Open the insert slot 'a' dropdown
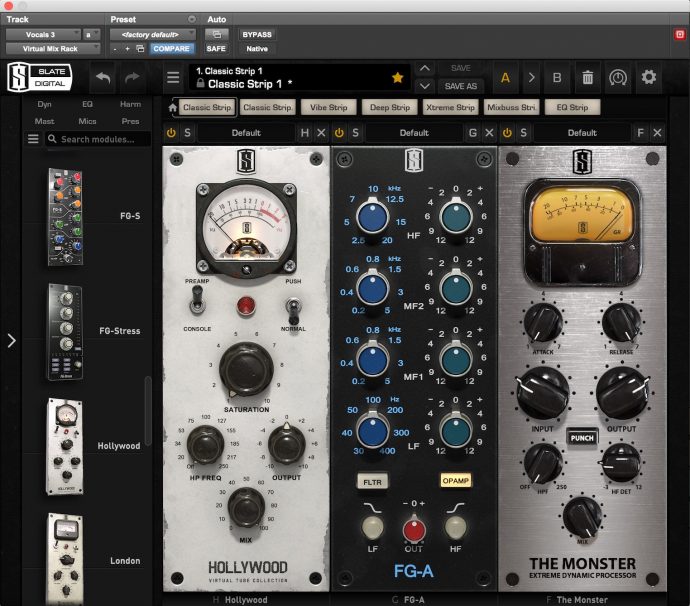The image size is (690, 606). [x=92, y=34]
